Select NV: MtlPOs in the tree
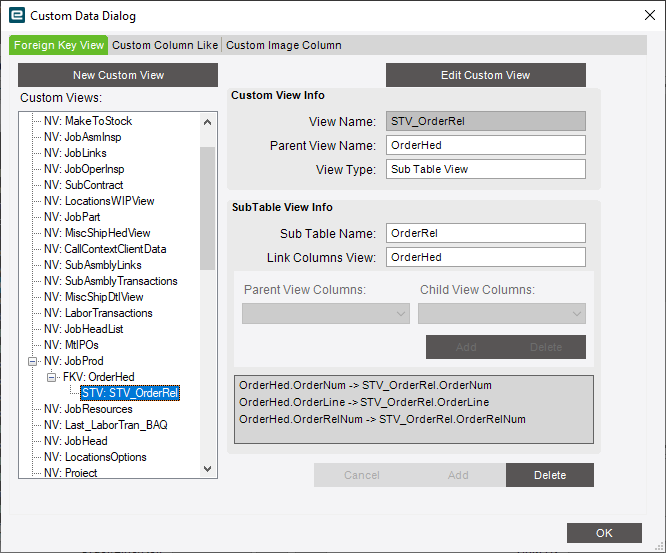 71,345
